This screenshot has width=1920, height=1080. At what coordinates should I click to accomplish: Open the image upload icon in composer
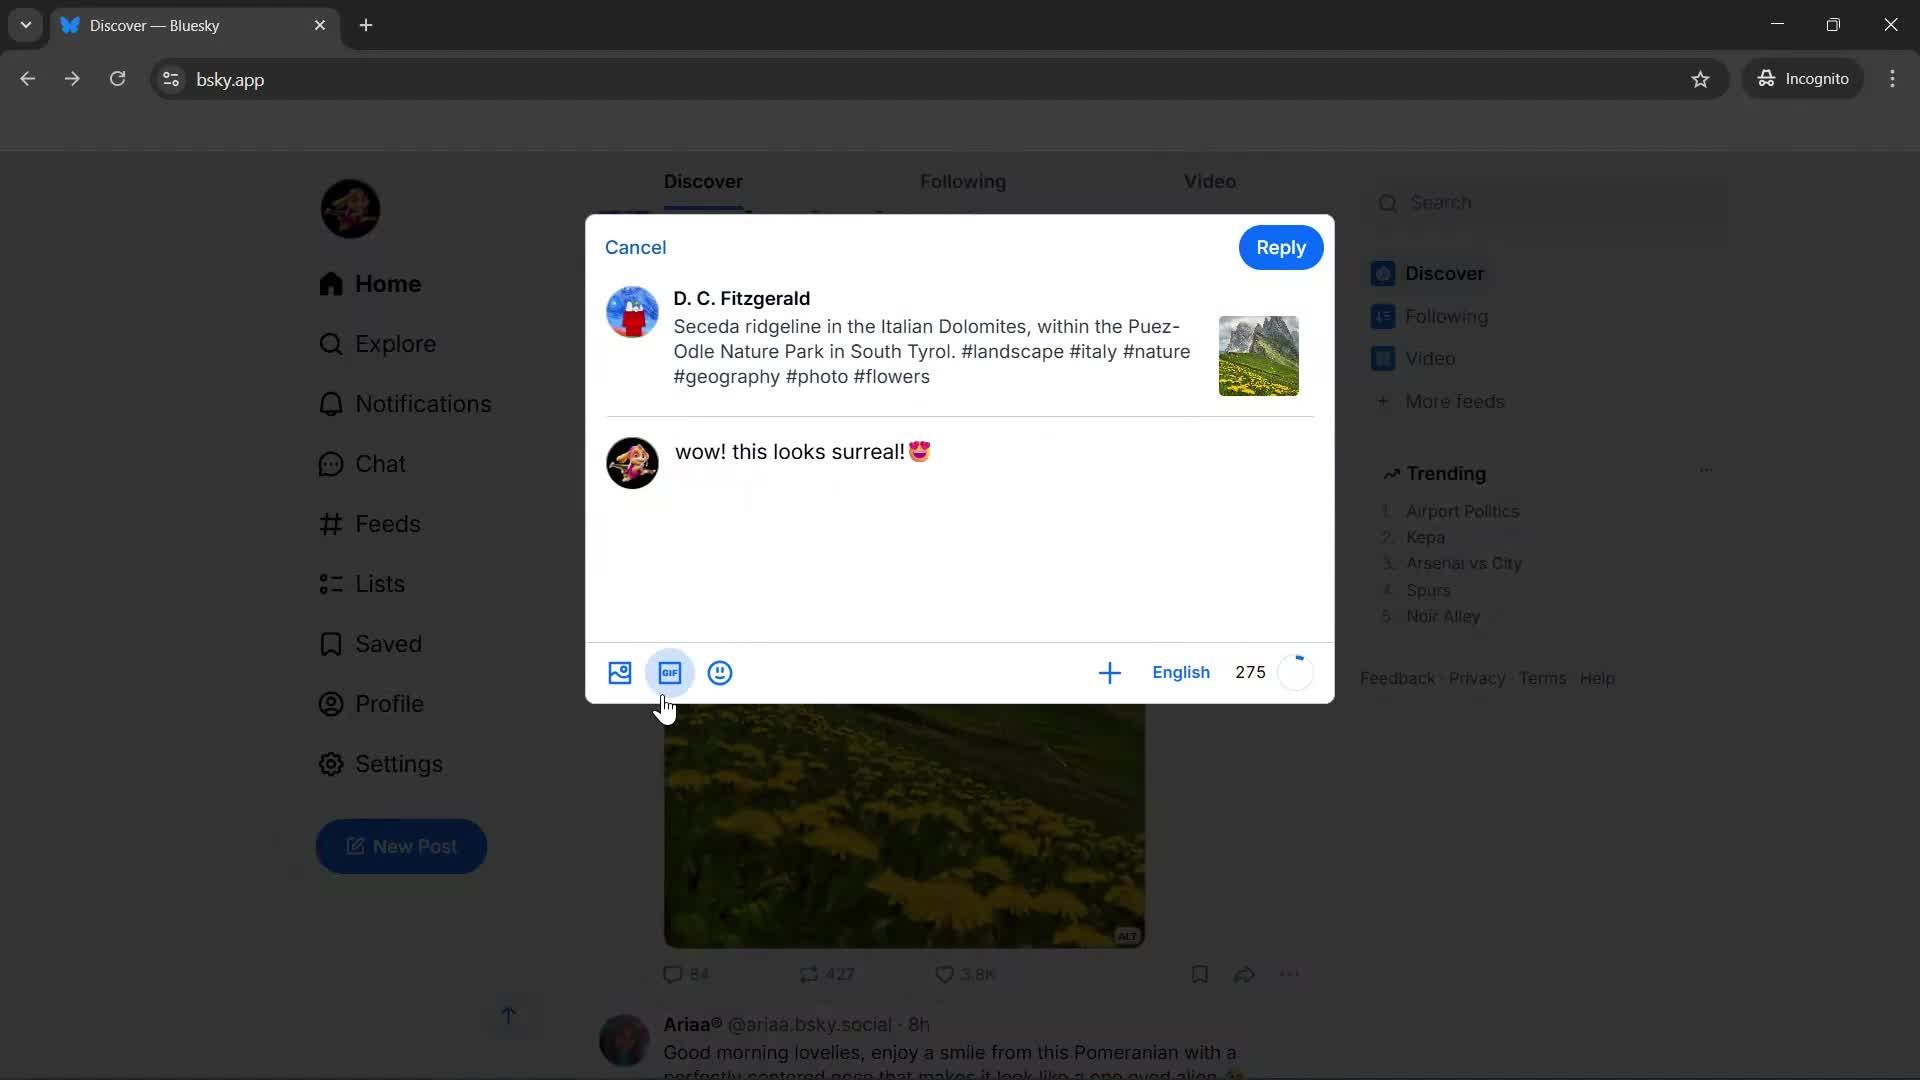(619, 673)
